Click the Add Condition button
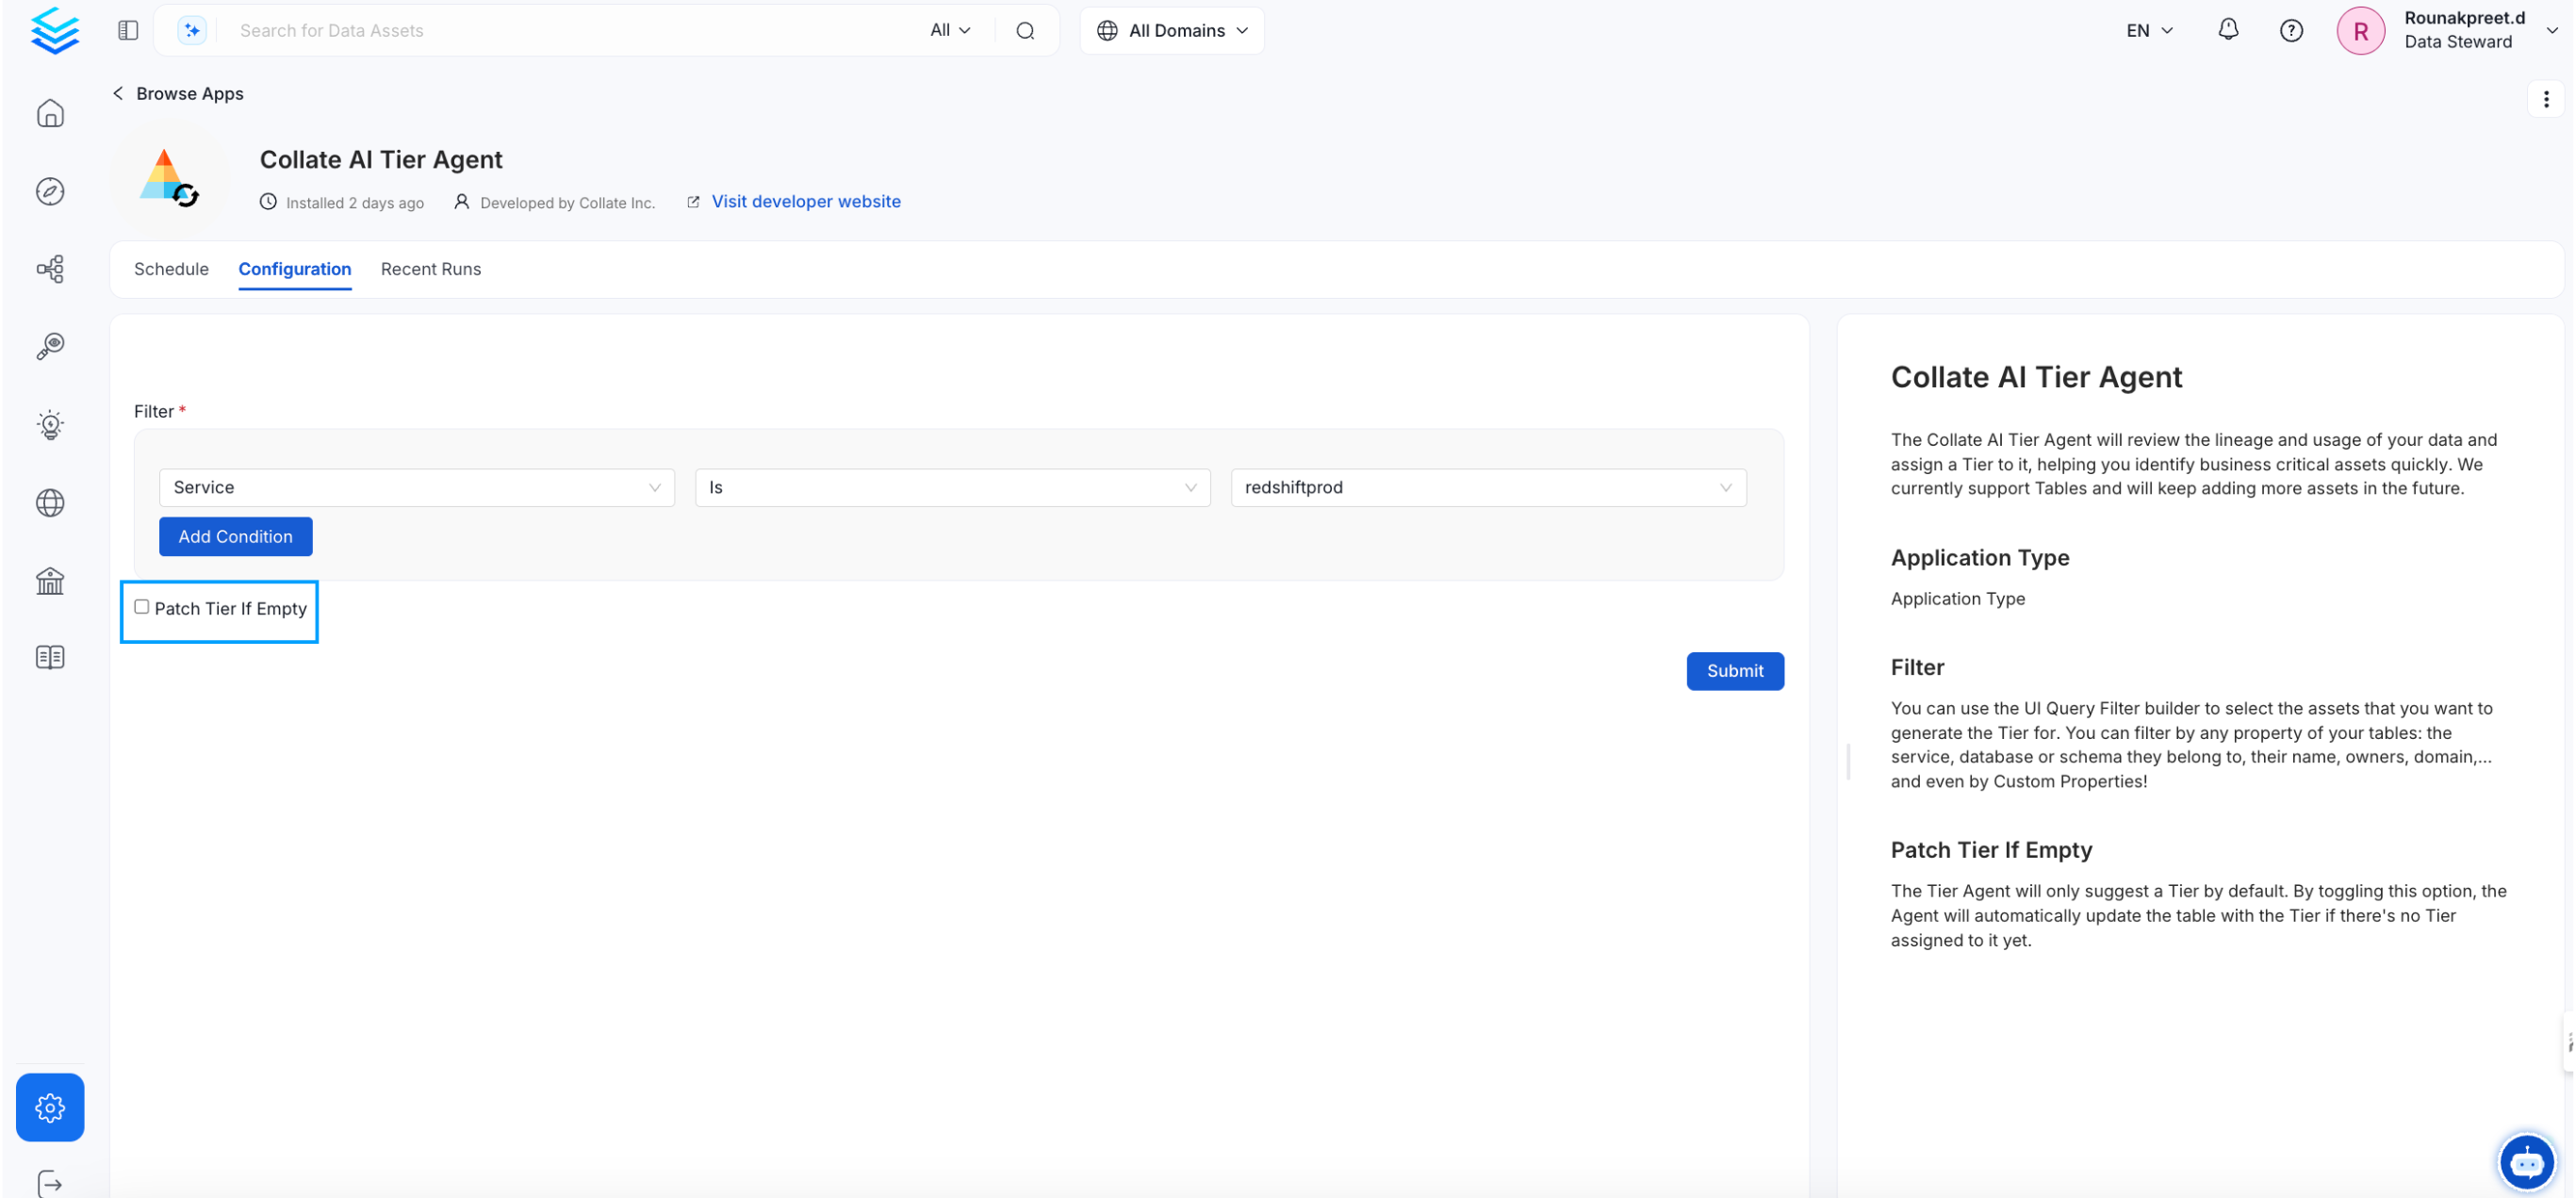 [x=235, y=536]
